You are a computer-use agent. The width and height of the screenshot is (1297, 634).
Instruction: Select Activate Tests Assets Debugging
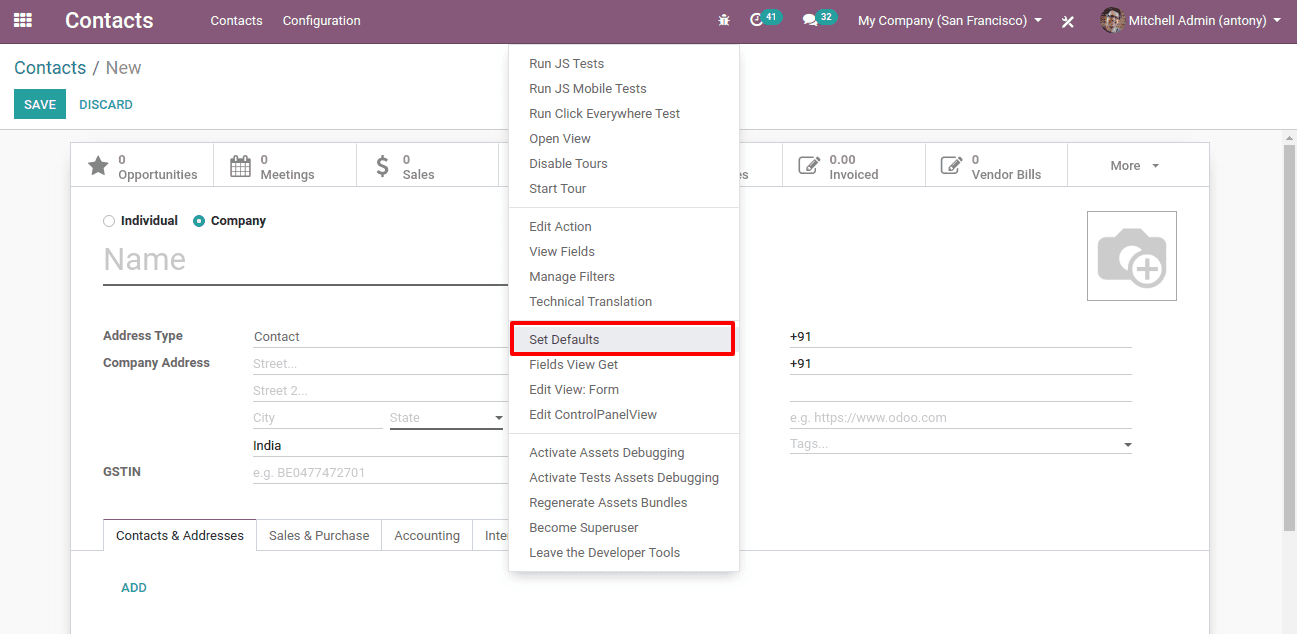click(624, 478)
